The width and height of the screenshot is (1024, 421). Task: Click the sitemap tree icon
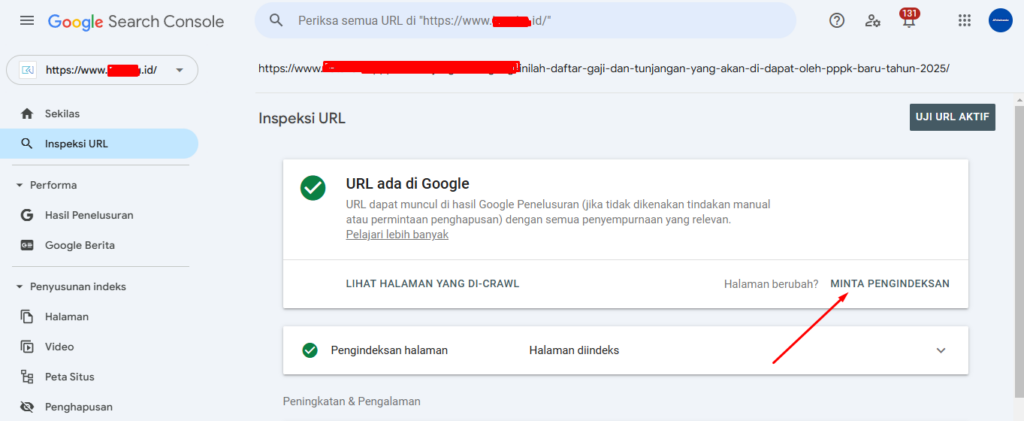[27, 377]
